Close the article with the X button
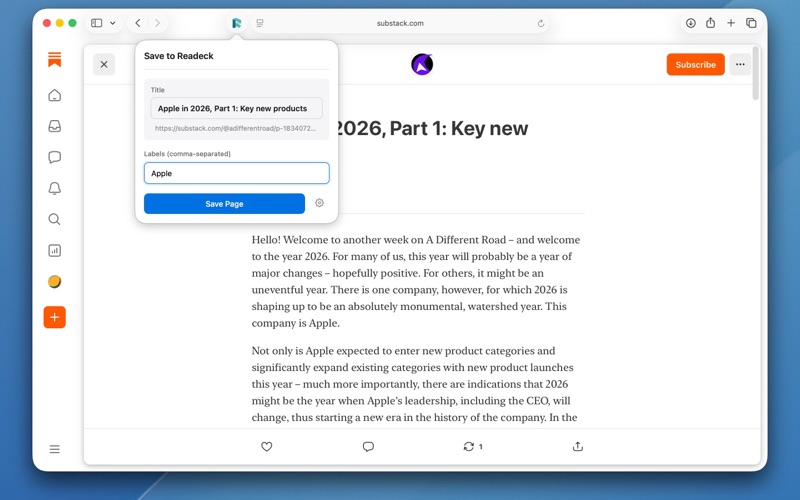Viewport: 800px width, 500px height. point(104,64)
